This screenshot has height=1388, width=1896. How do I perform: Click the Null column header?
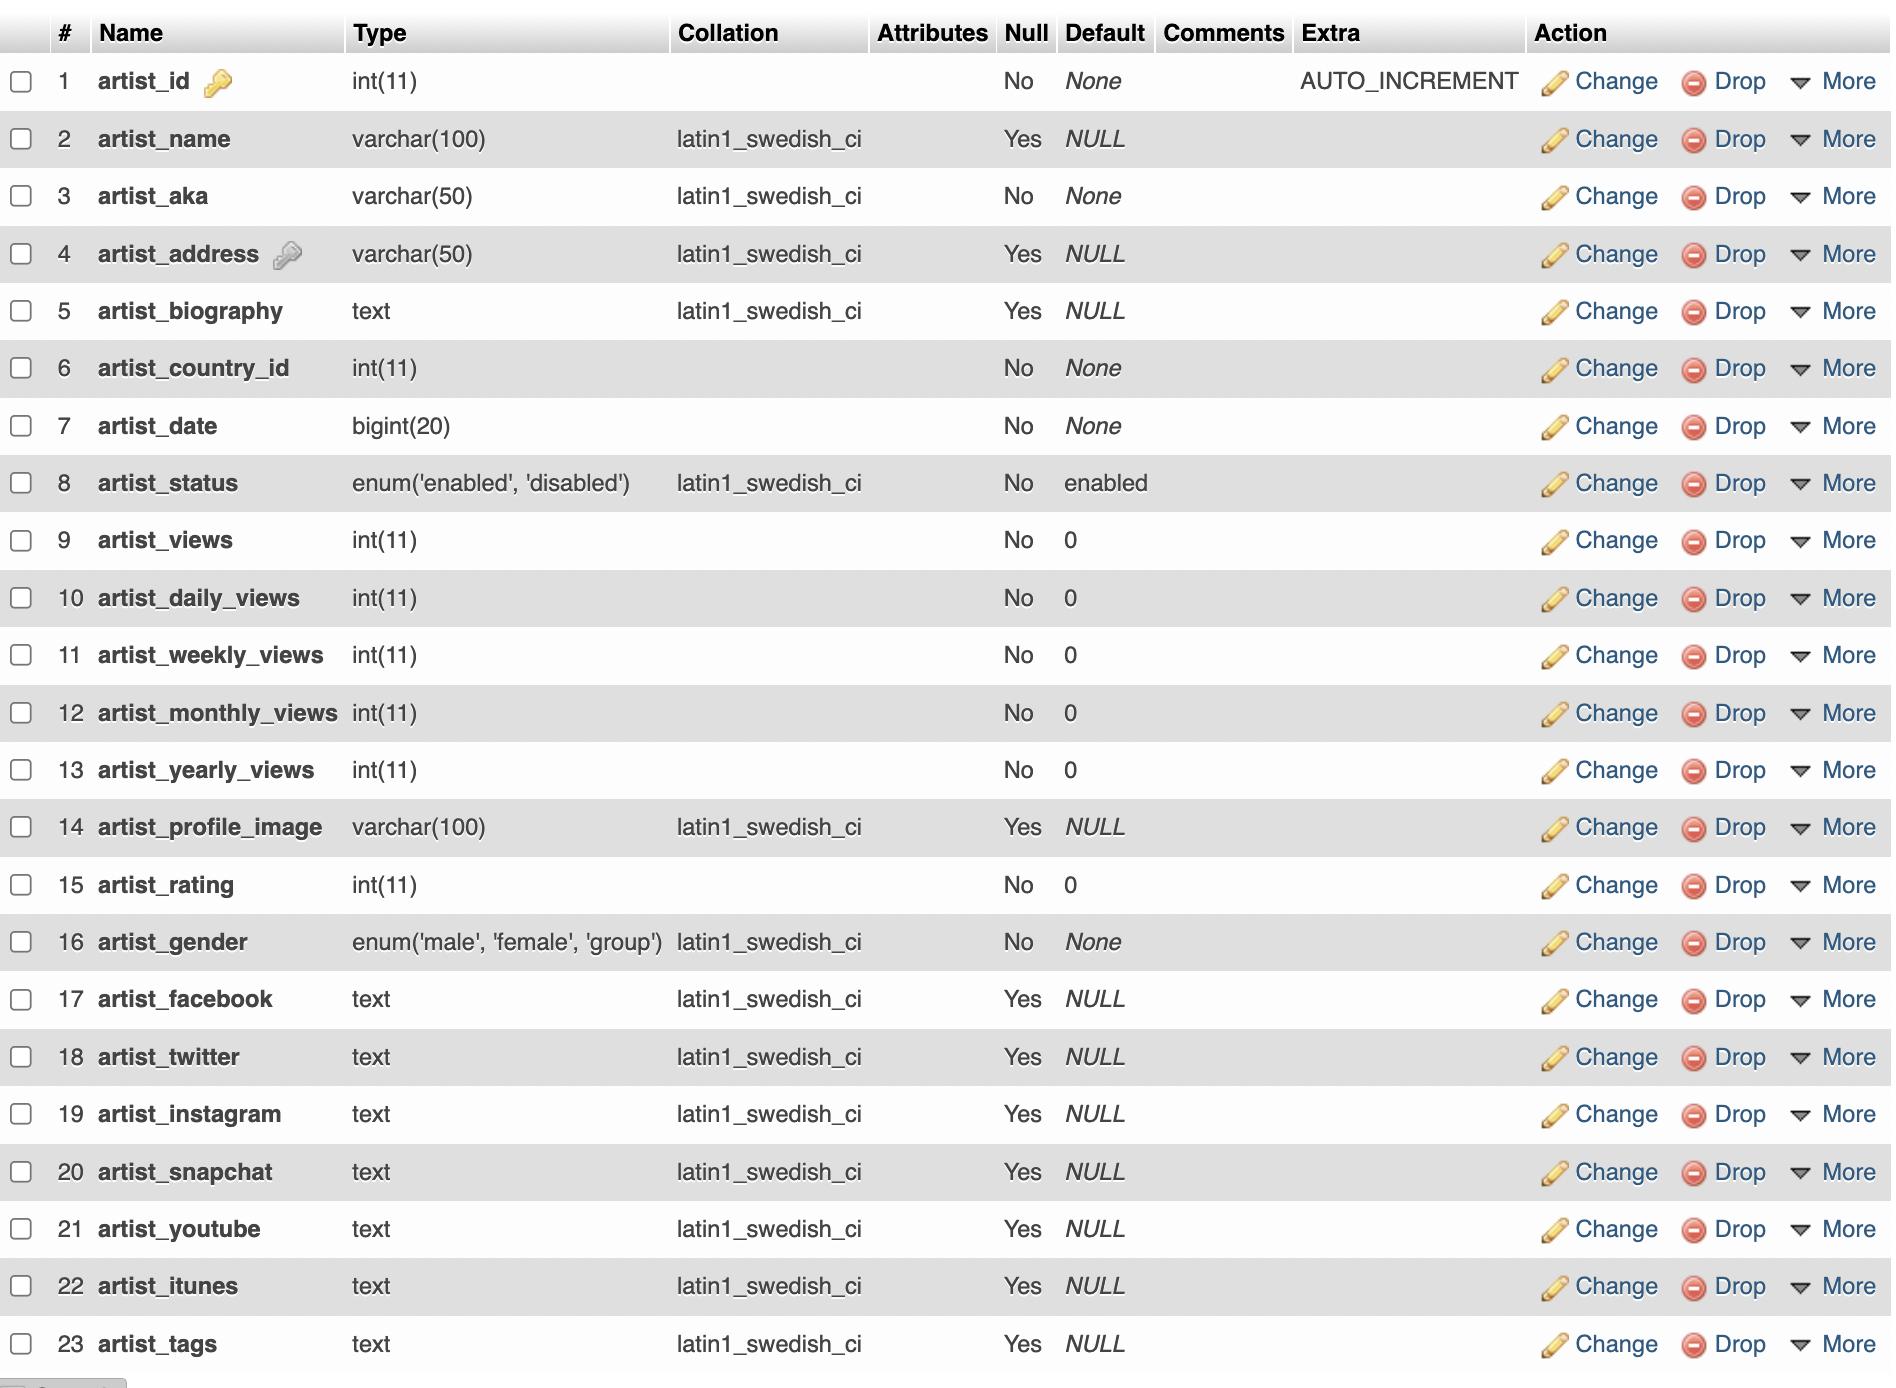point(1026,33)
